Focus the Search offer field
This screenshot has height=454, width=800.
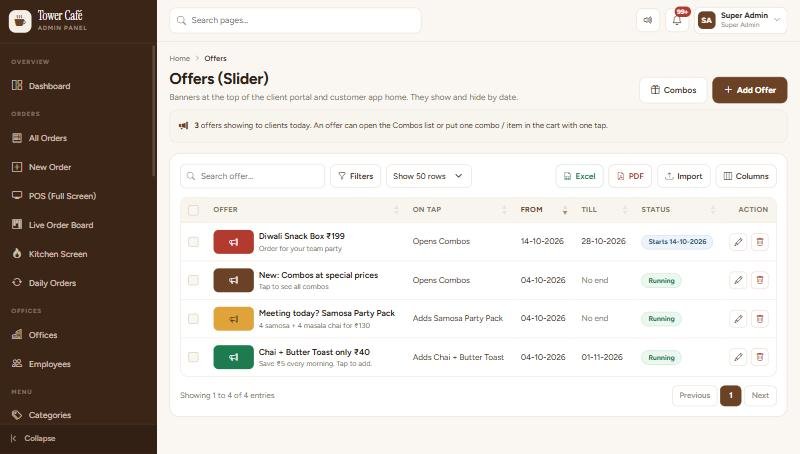[252, 176]
